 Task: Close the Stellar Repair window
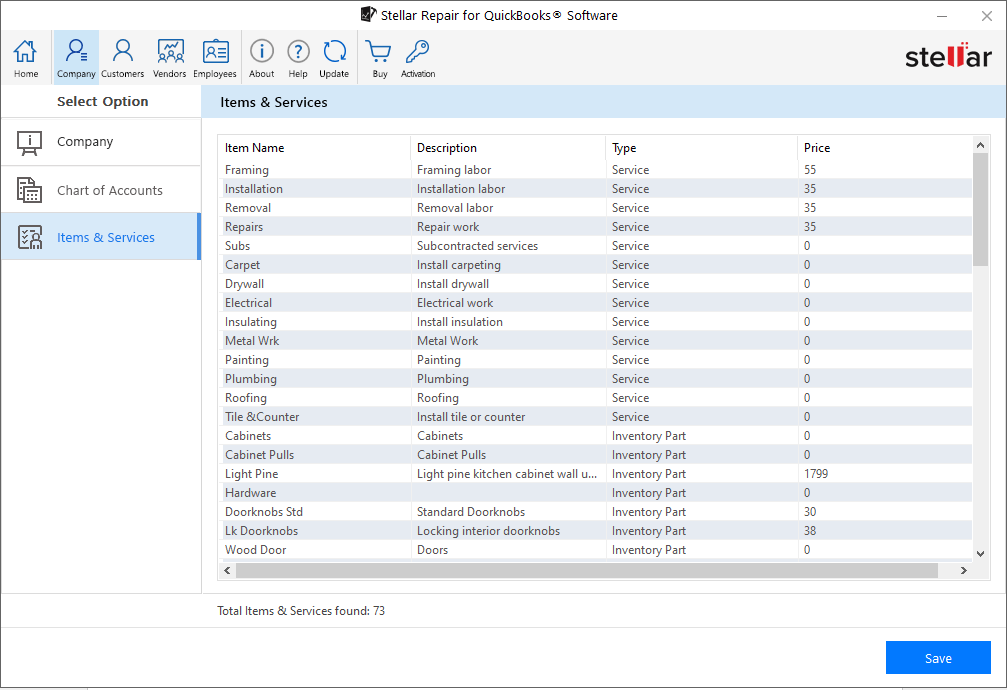pyautogui.click(x=986, y=16)
